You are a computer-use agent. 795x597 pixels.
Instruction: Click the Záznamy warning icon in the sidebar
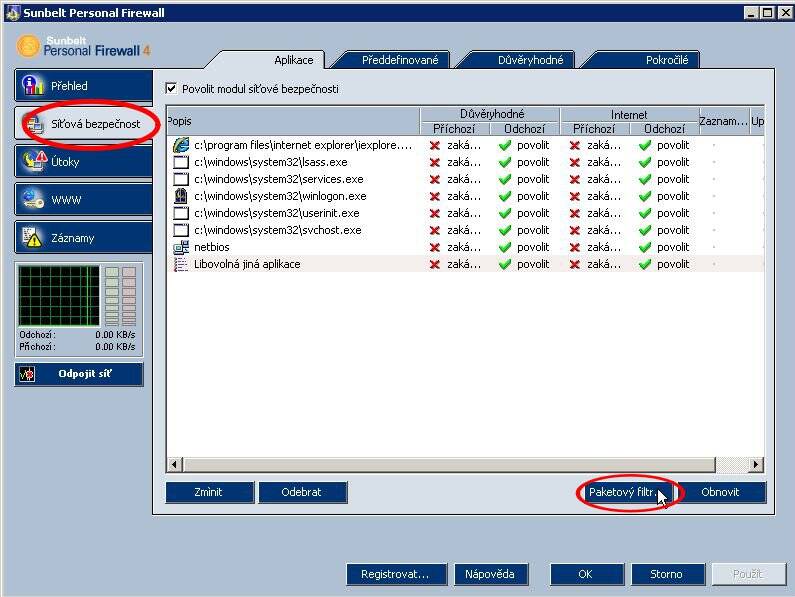click(34, 238)
